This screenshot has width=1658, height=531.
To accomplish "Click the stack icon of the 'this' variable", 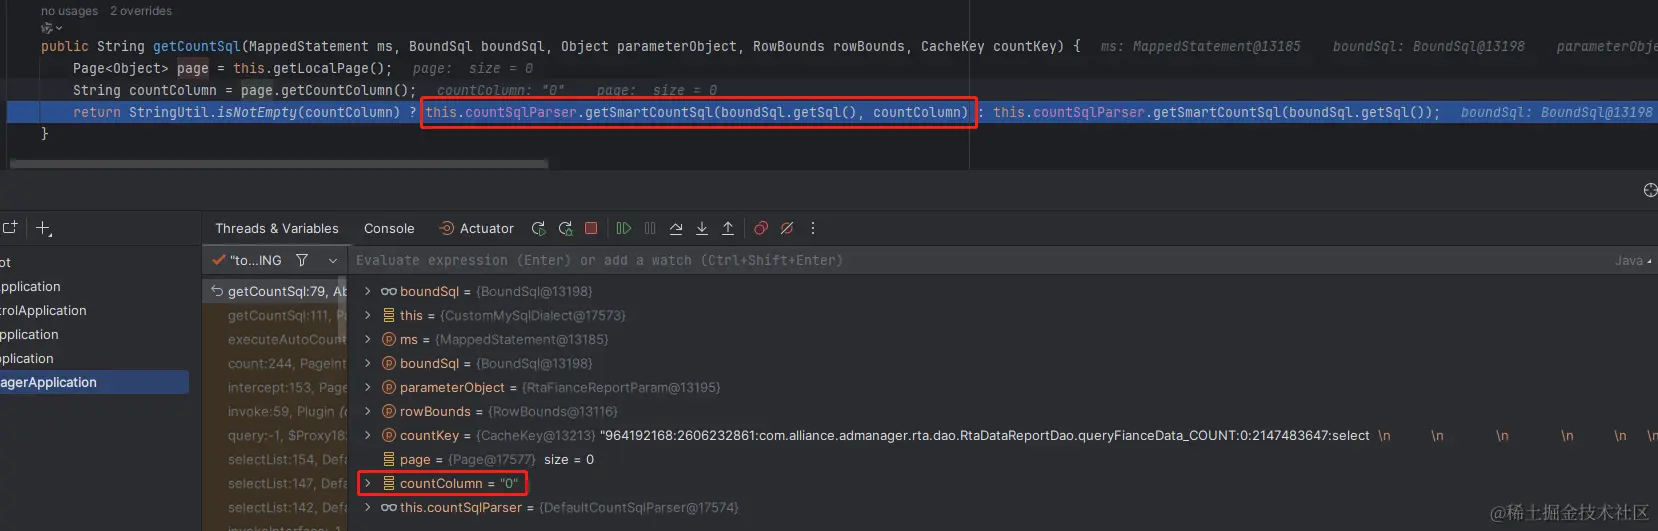I will click(x=389, y=315).
